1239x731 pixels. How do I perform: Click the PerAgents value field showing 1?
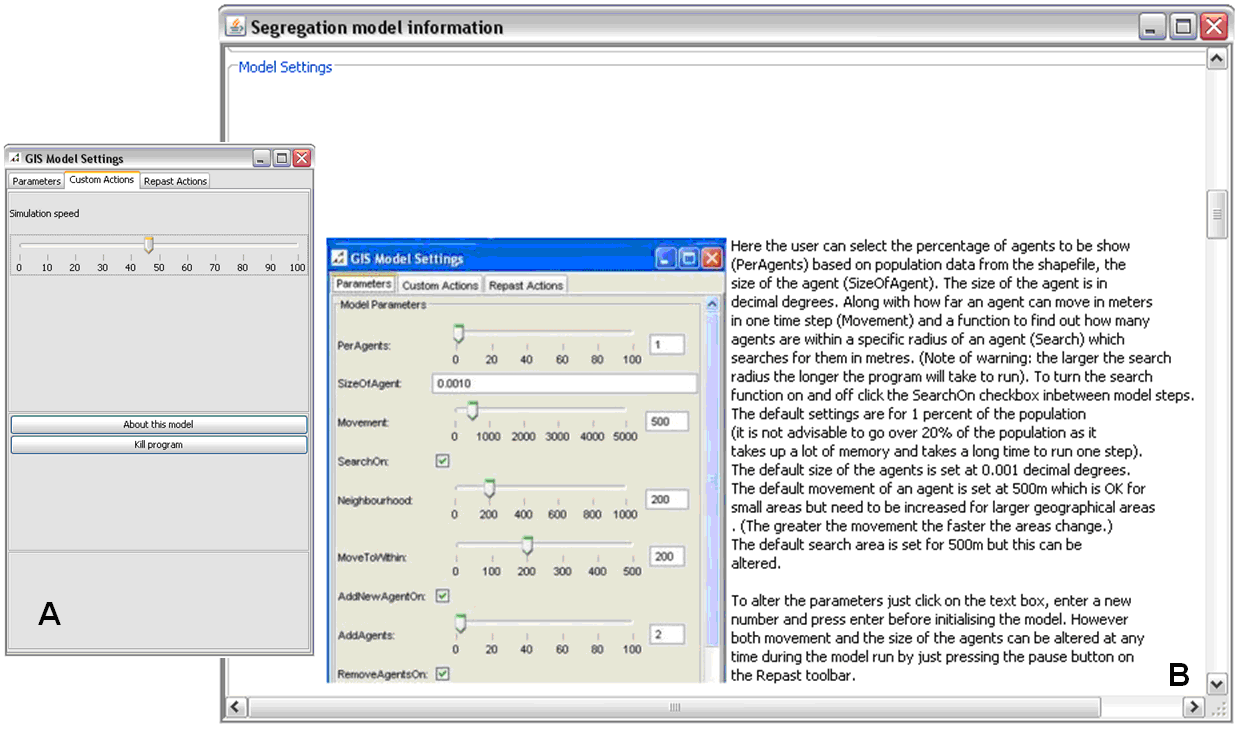click(666, 344)
